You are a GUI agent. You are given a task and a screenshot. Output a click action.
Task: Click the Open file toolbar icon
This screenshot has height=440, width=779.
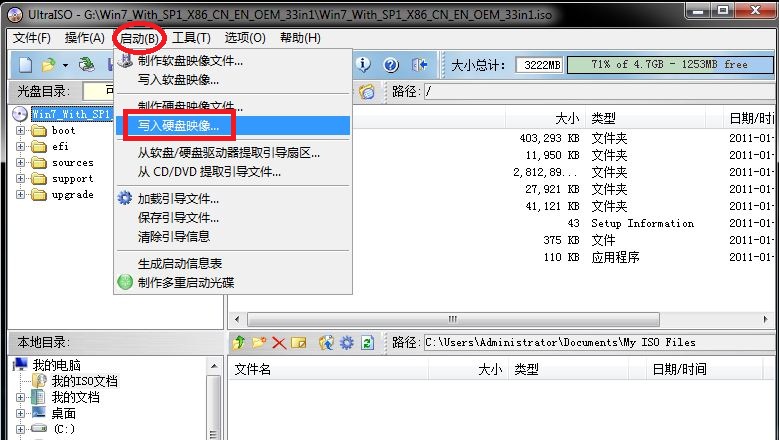pyautogui.click(x=47, y=65)
